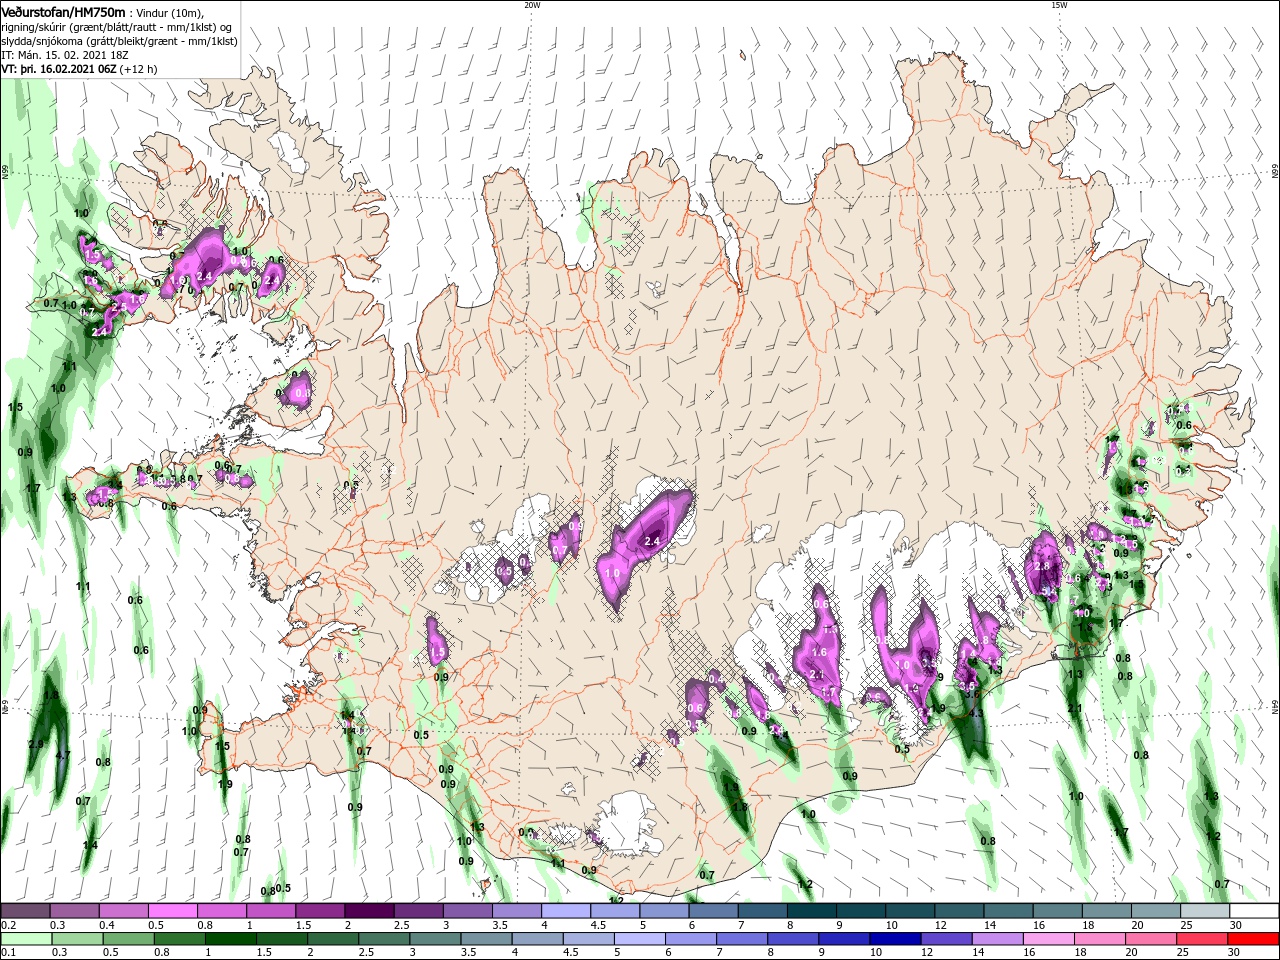Image resolution: width=1280 pixels, height=960 pixels.
Task: Click the 15W longitude label
Action: pyautogui.click(x=1059, y=5)
